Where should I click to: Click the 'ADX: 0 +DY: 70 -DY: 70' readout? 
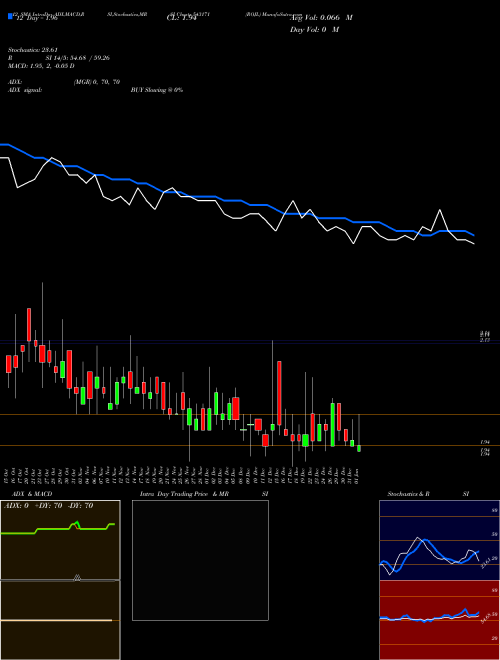pos(48,506)
